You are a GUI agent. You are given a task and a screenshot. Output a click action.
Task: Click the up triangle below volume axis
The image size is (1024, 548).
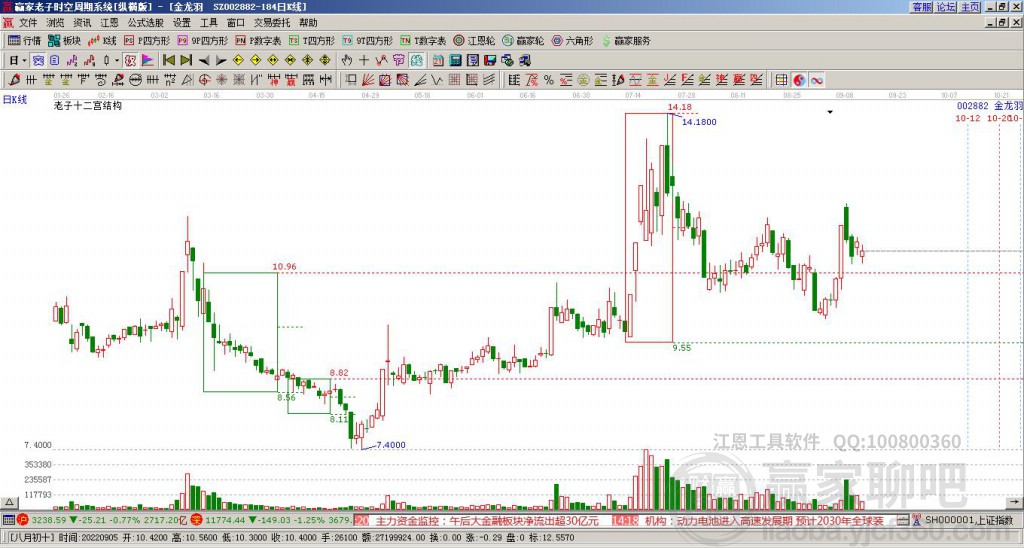pyautogui.click(x=8, y=502)
